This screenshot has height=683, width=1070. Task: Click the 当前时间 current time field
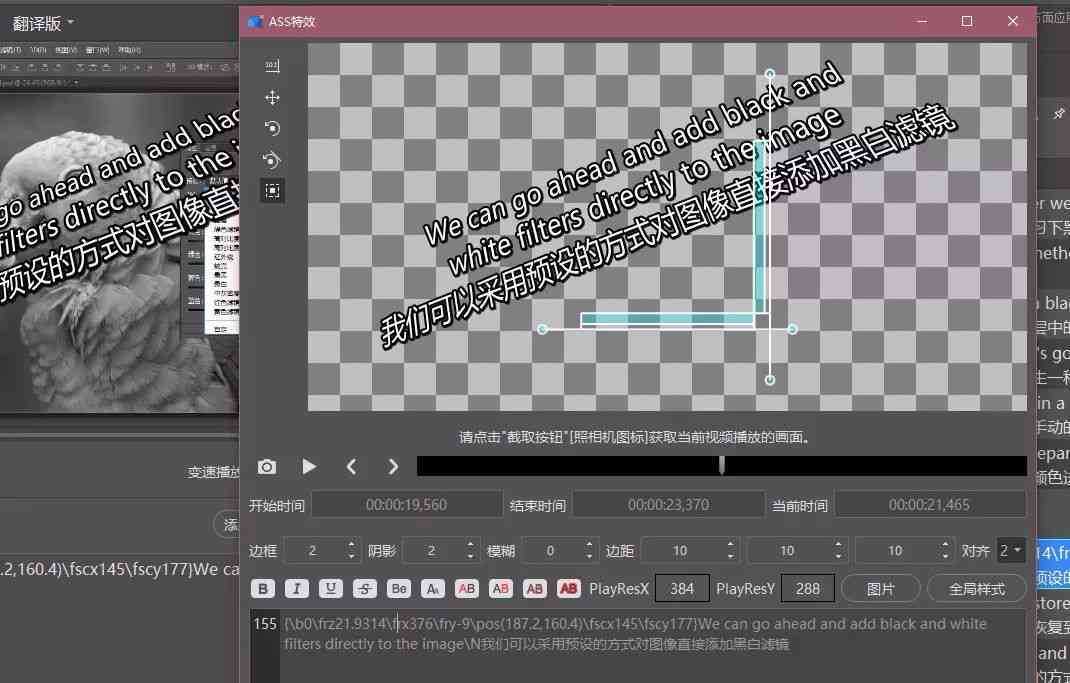[x=929, y=505]
